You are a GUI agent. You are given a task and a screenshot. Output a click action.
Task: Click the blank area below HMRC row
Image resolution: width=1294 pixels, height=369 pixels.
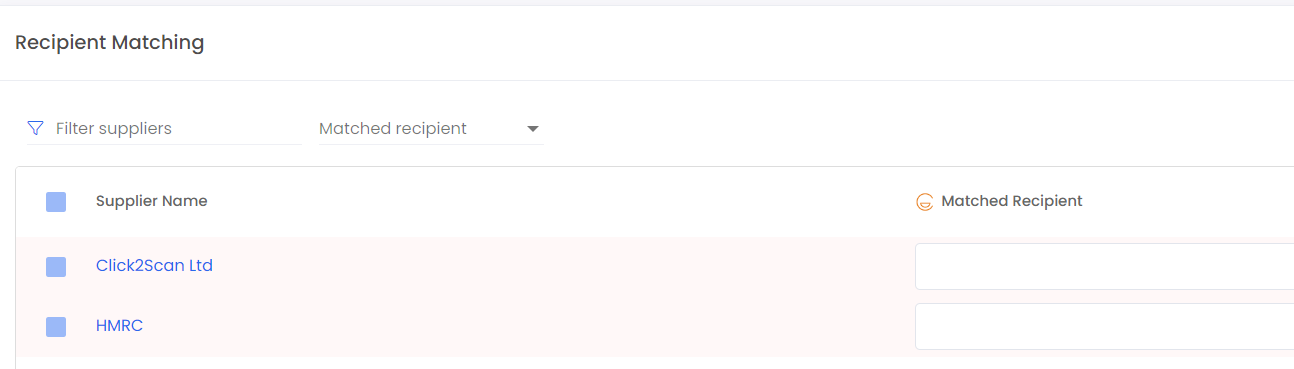(x=655, y=363)
